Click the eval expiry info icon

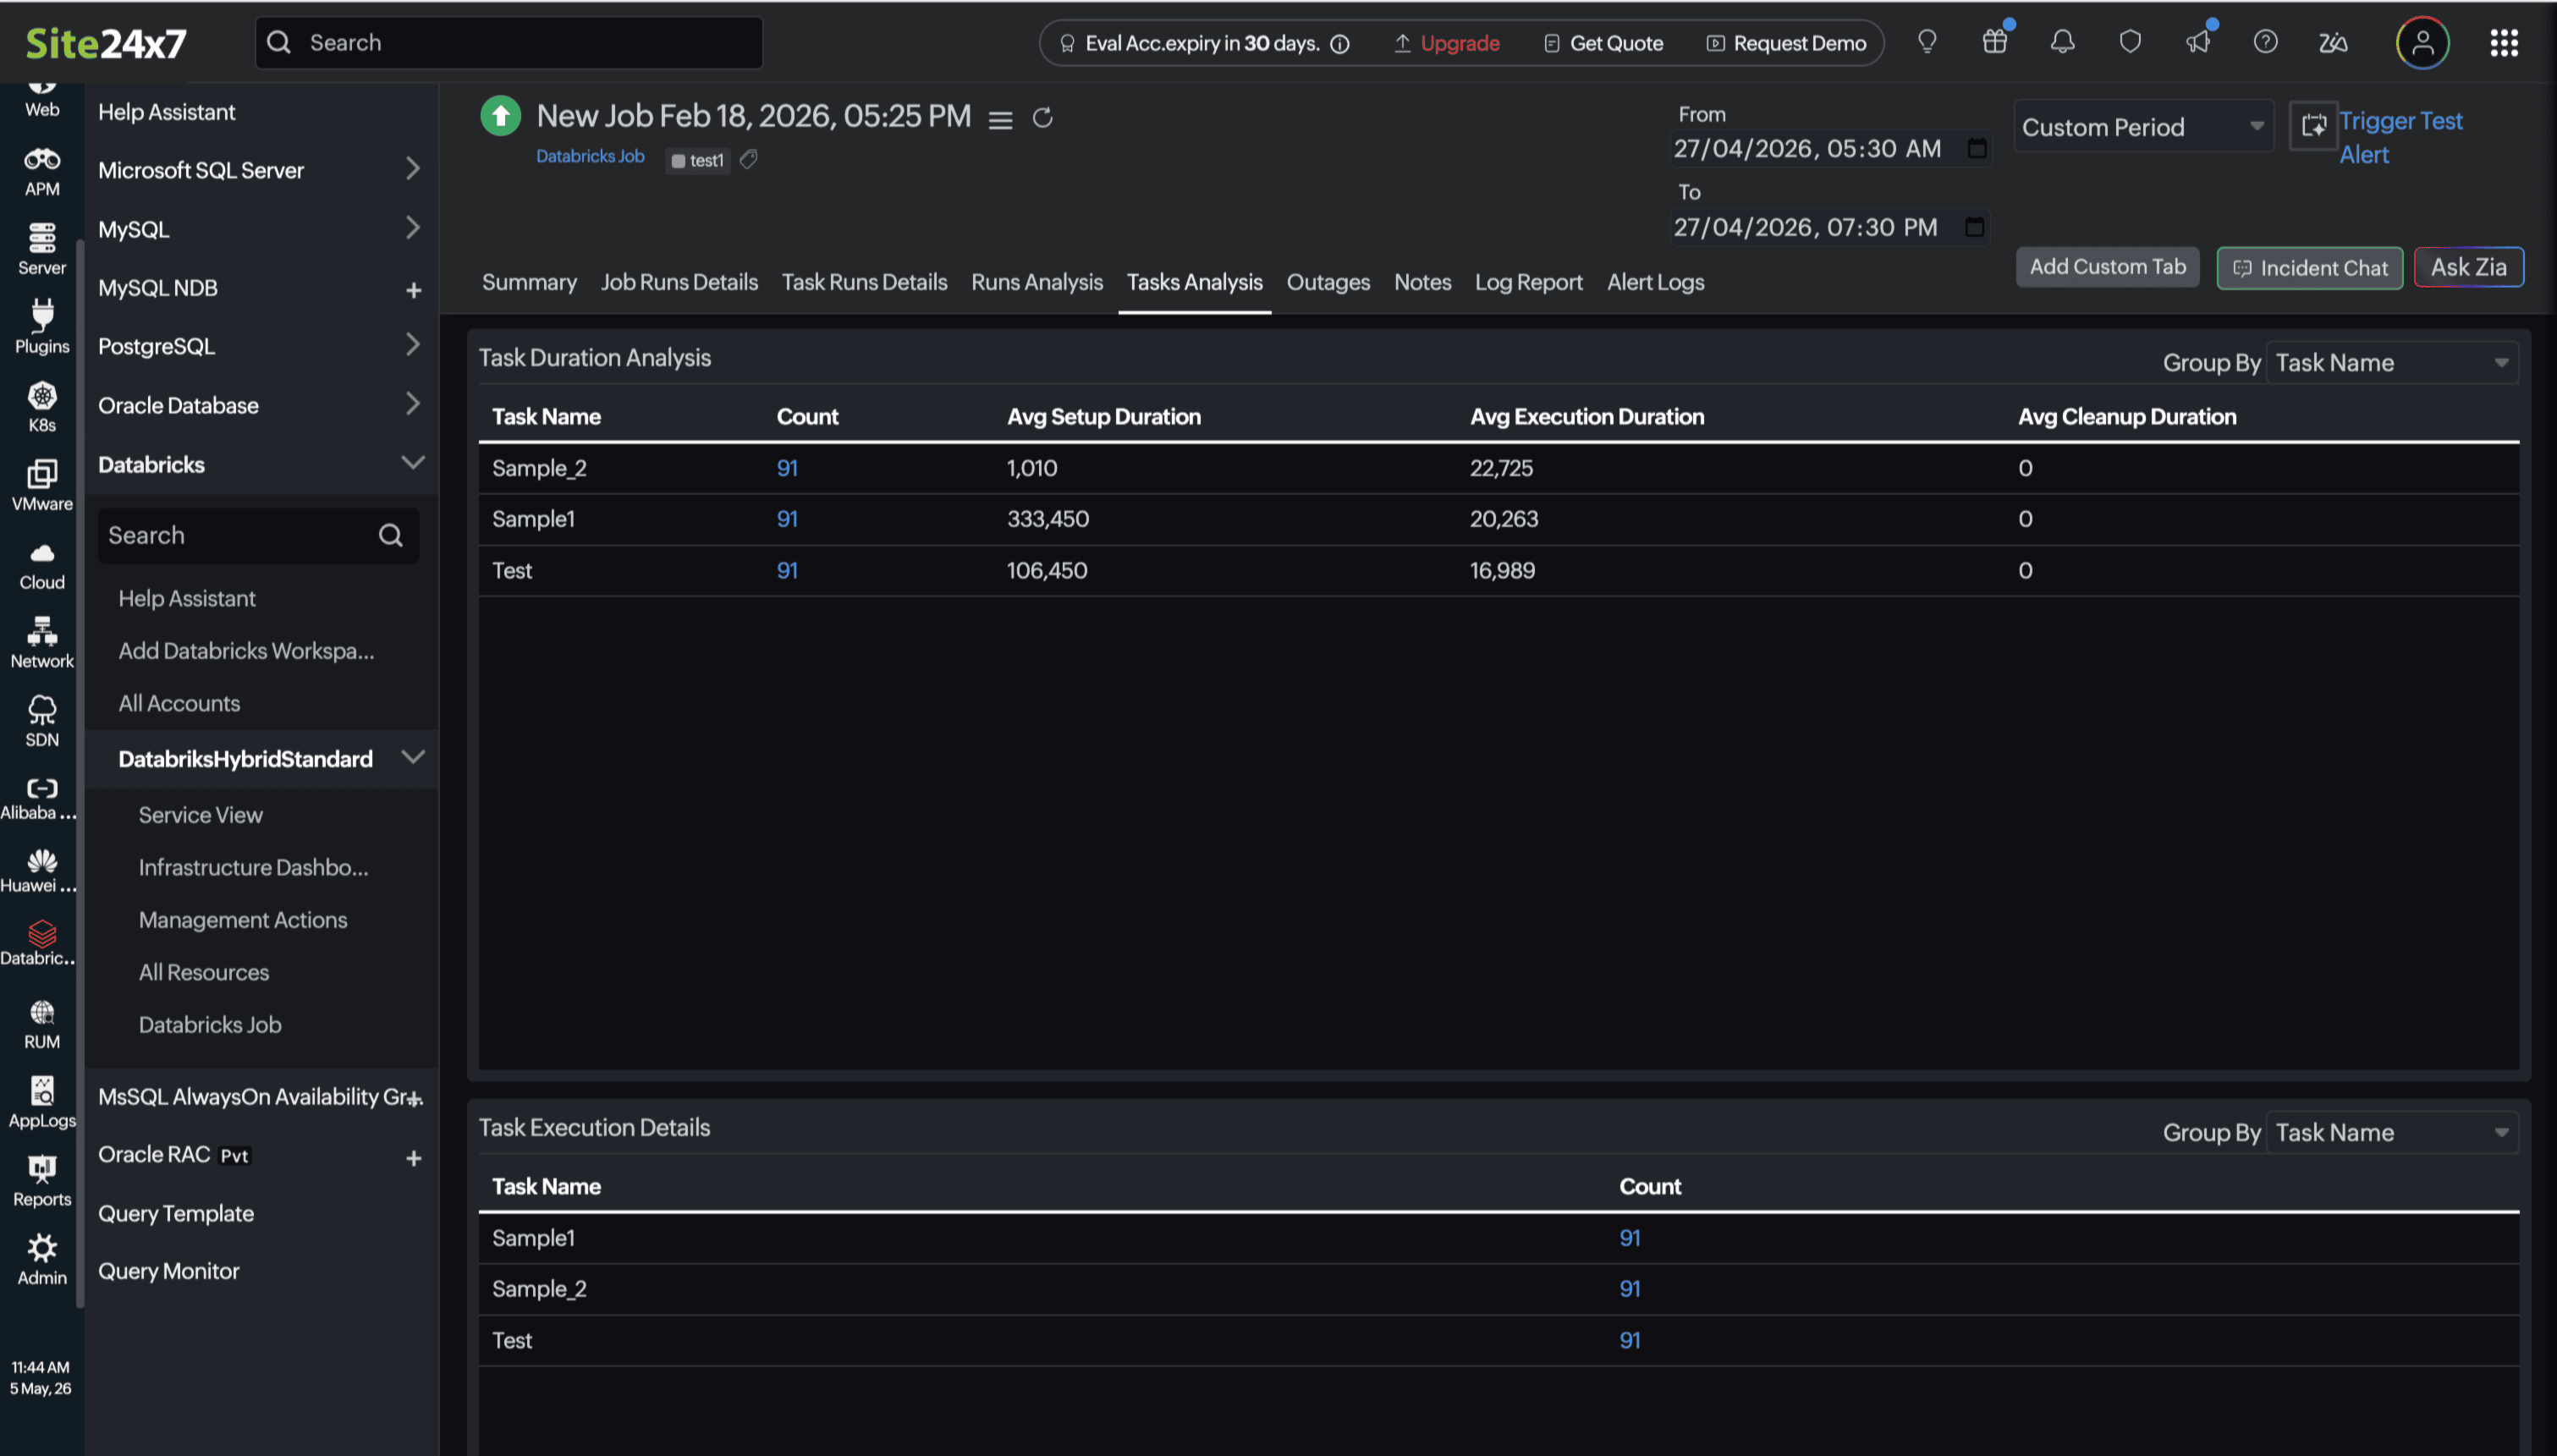[x=1340, y=44]
